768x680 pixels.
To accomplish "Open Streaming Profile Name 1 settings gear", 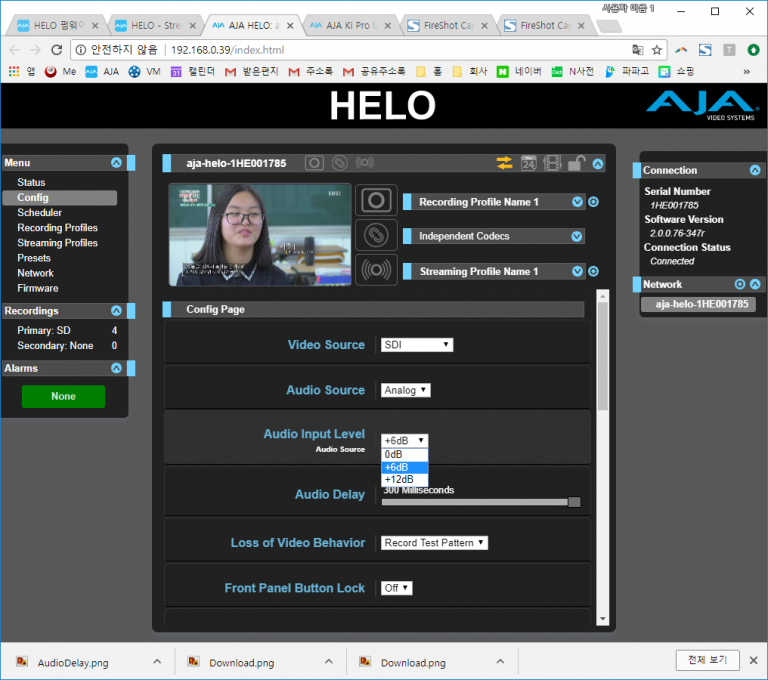I will click(x=593, y=271).
